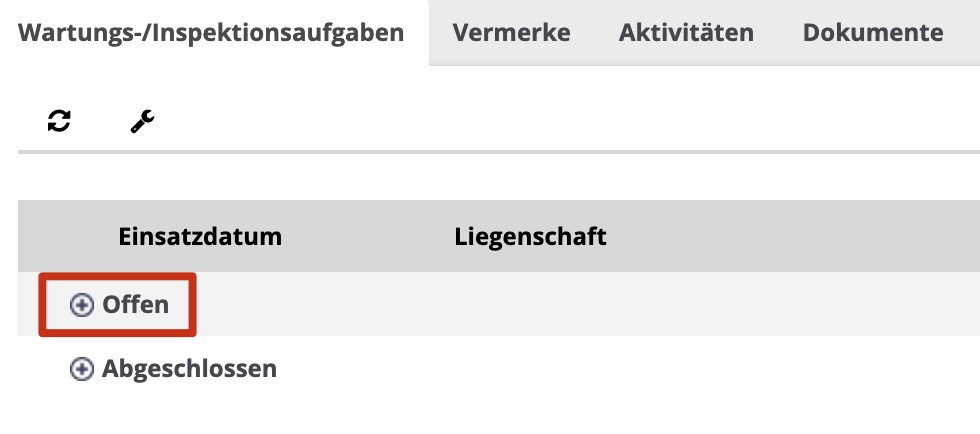Click the plus icon beside Abgeschlossen
980x434 pixels.
coord(81,369)
